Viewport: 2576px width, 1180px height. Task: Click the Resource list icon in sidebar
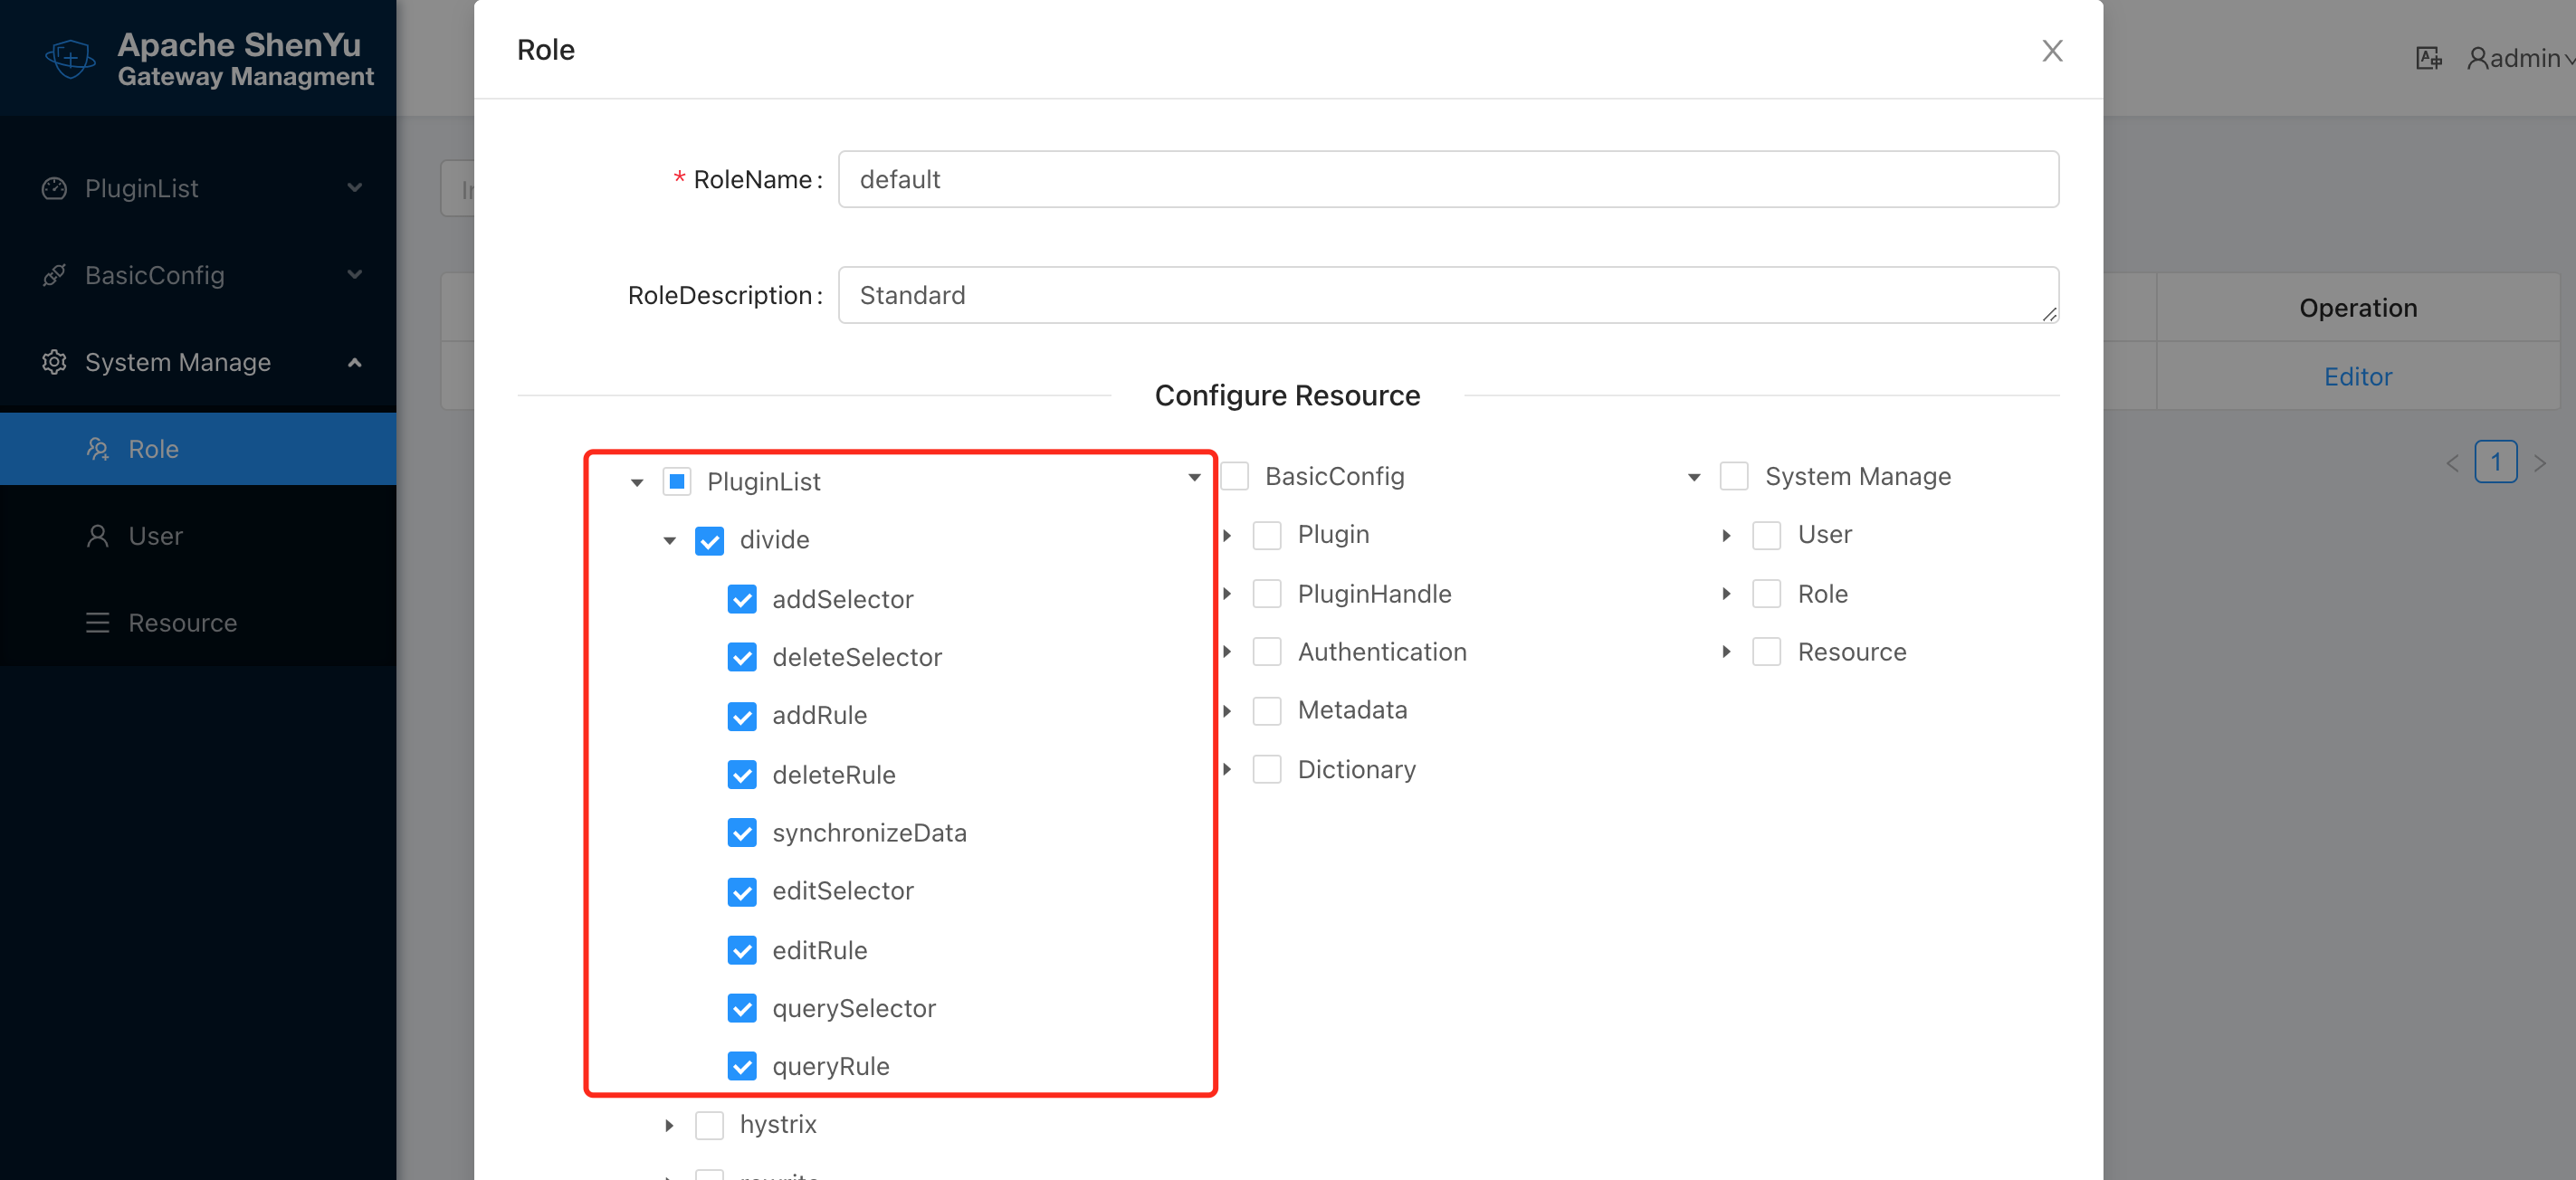(97, 623)
